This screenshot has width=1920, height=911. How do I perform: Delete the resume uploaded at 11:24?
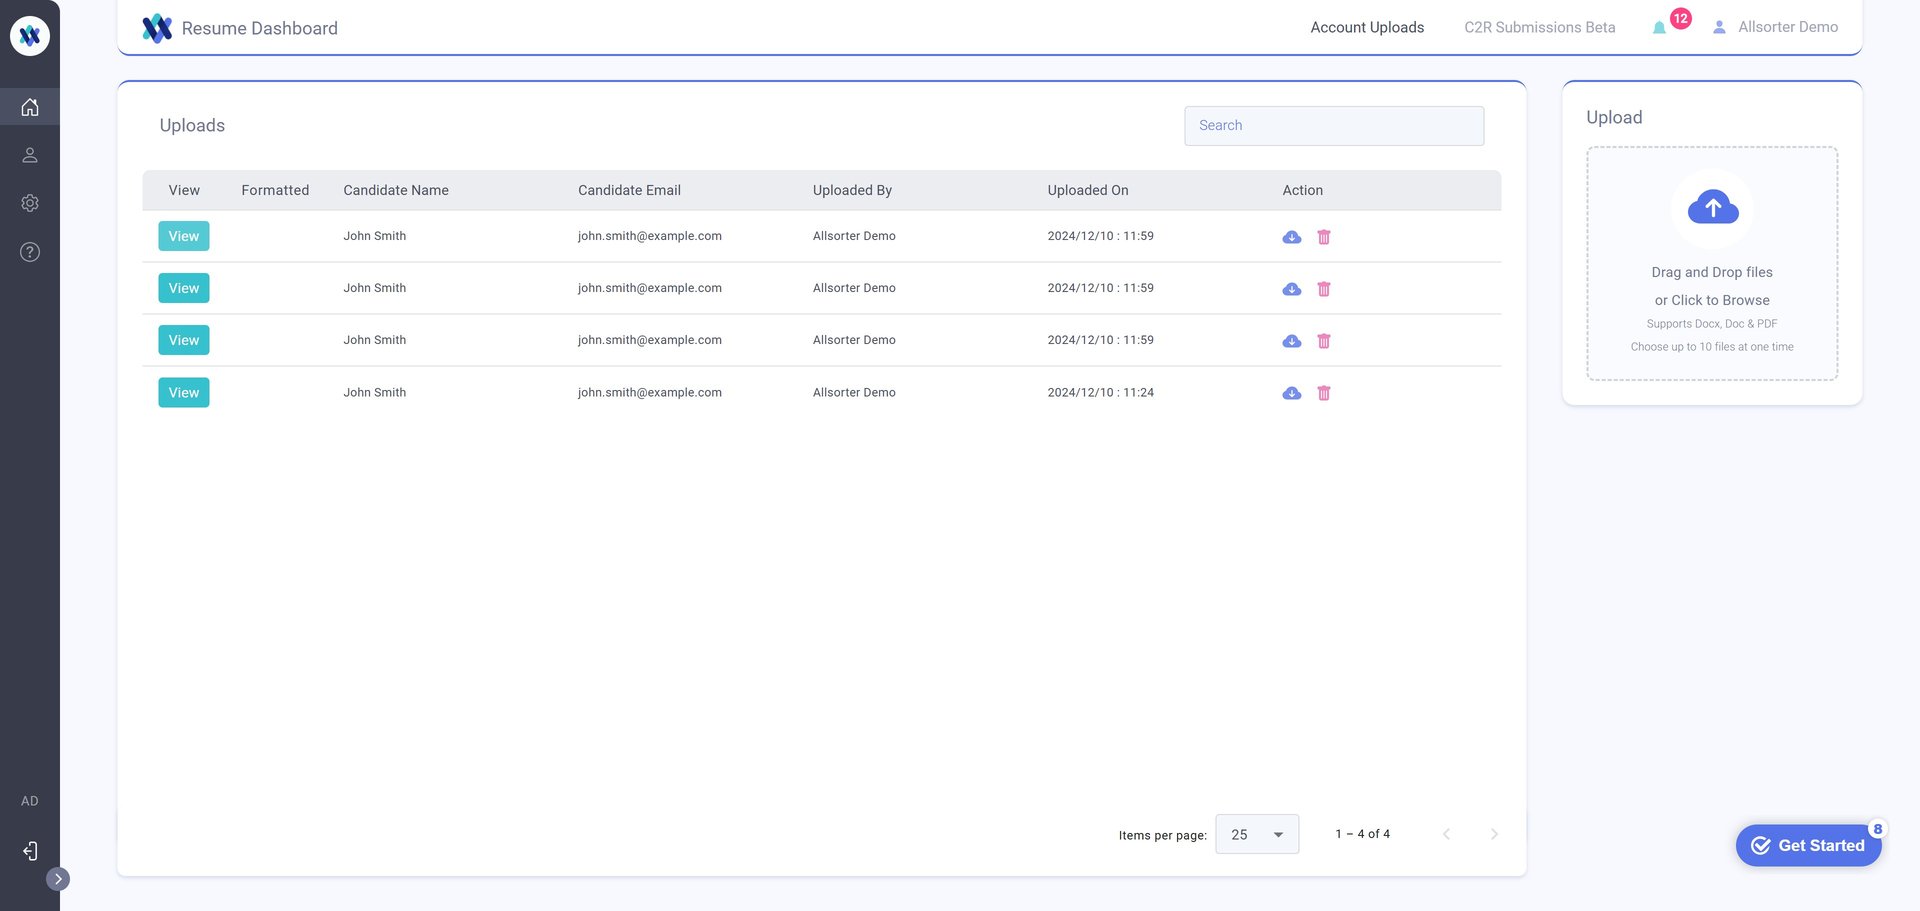(x=1324, y=393)
